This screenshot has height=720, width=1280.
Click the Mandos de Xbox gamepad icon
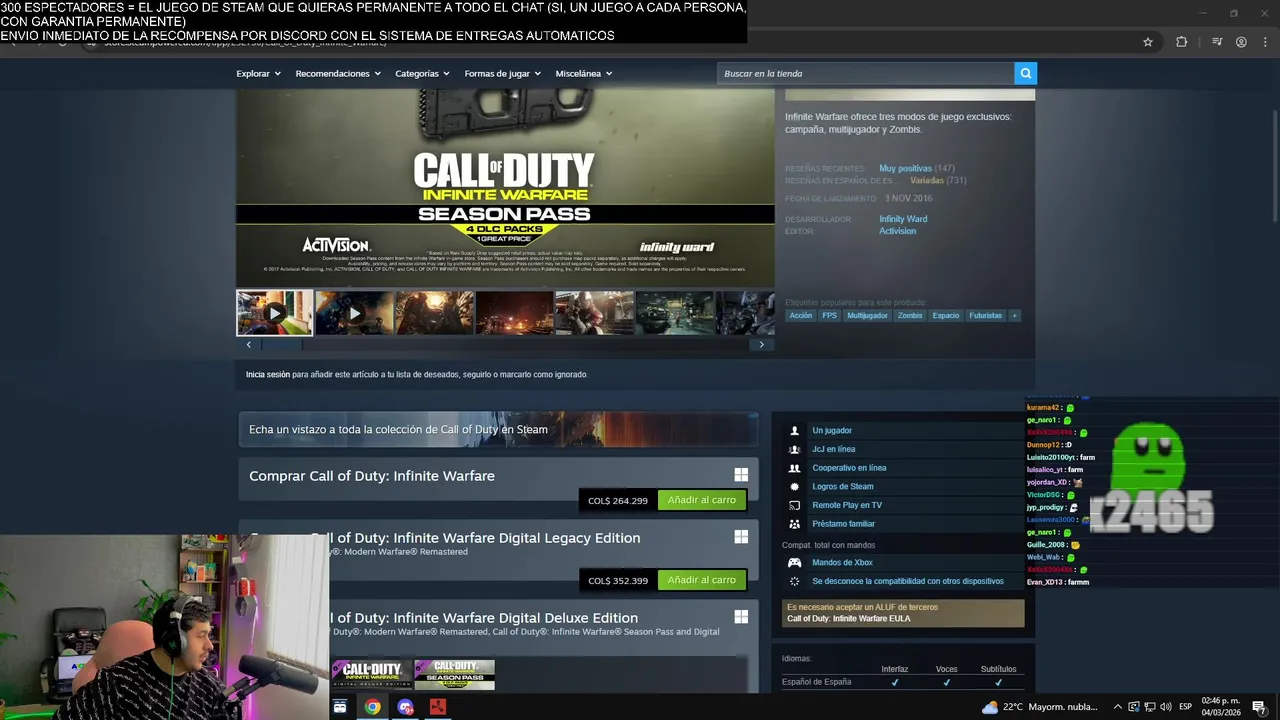[795, 563]
